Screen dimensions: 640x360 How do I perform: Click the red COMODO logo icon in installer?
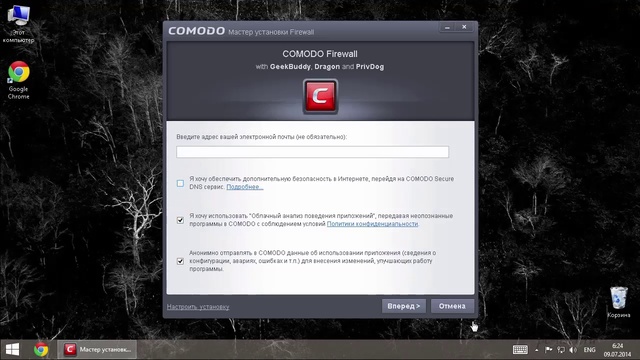click(320, 96)
